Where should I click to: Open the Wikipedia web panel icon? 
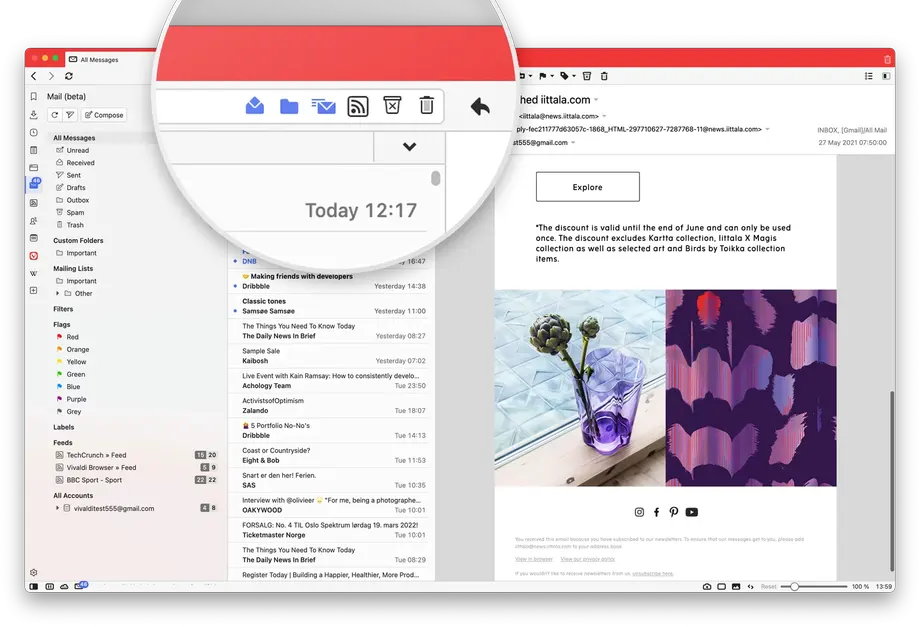(33, 273)
